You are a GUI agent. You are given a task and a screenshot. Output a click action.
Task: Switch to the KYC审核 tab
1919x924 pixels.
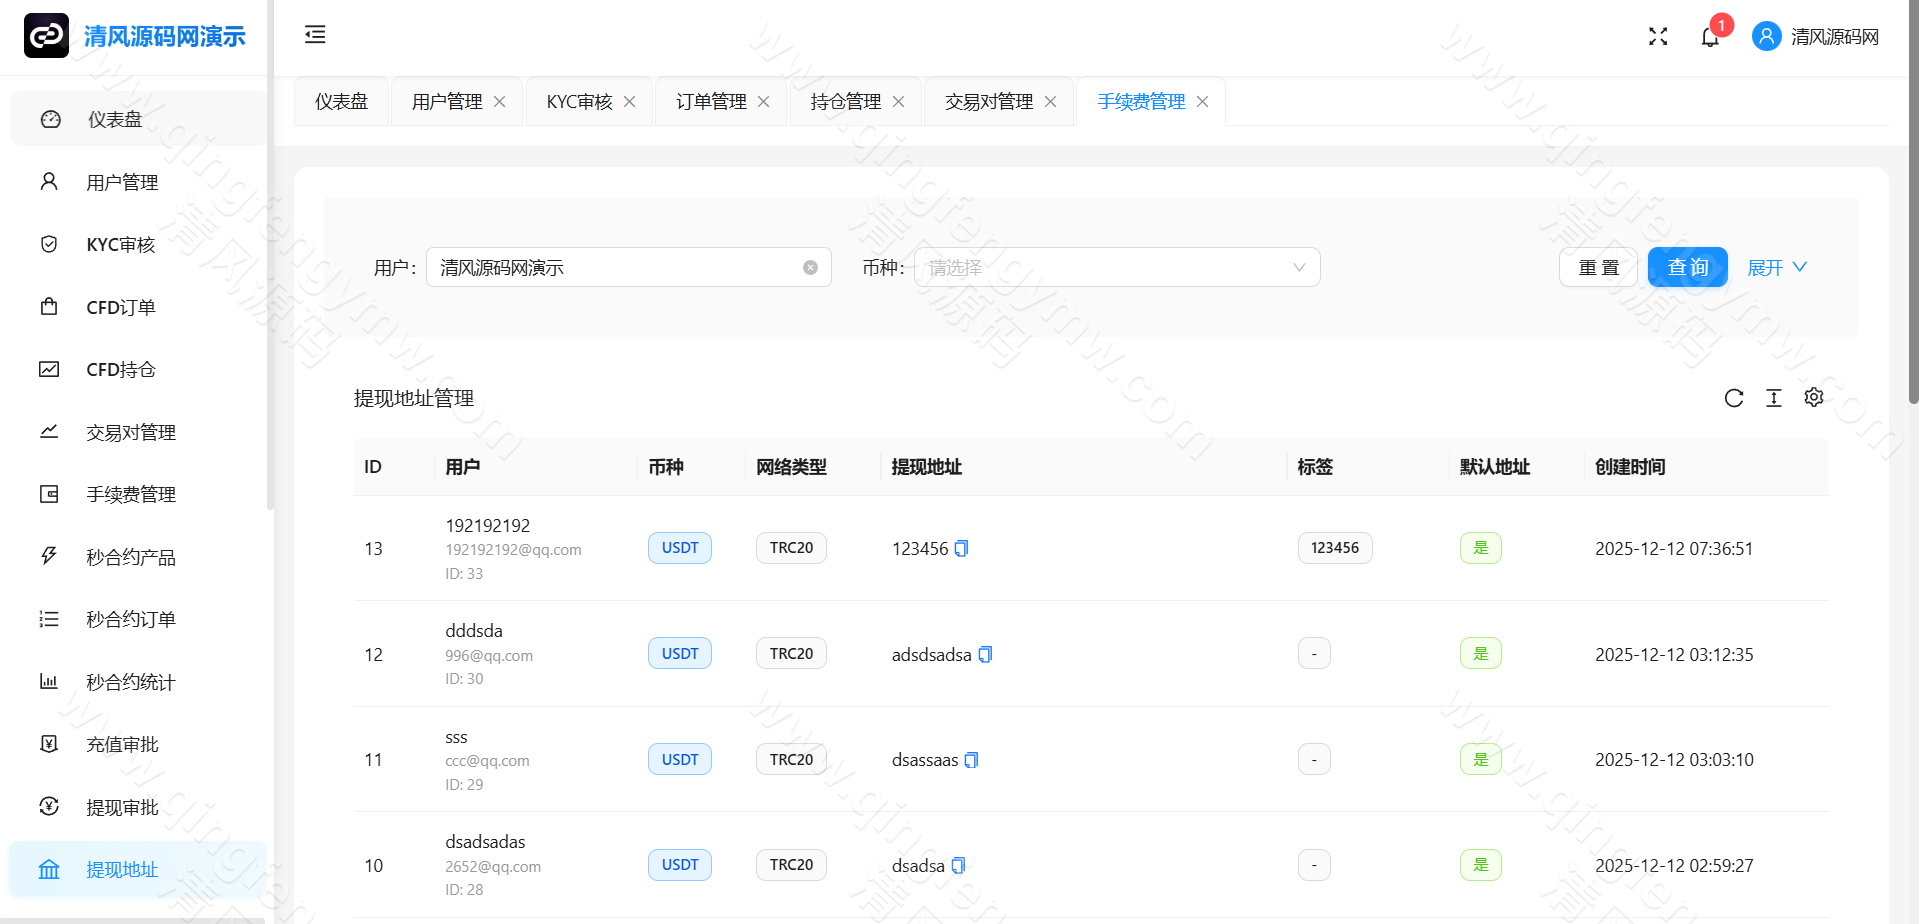point(577,101)
